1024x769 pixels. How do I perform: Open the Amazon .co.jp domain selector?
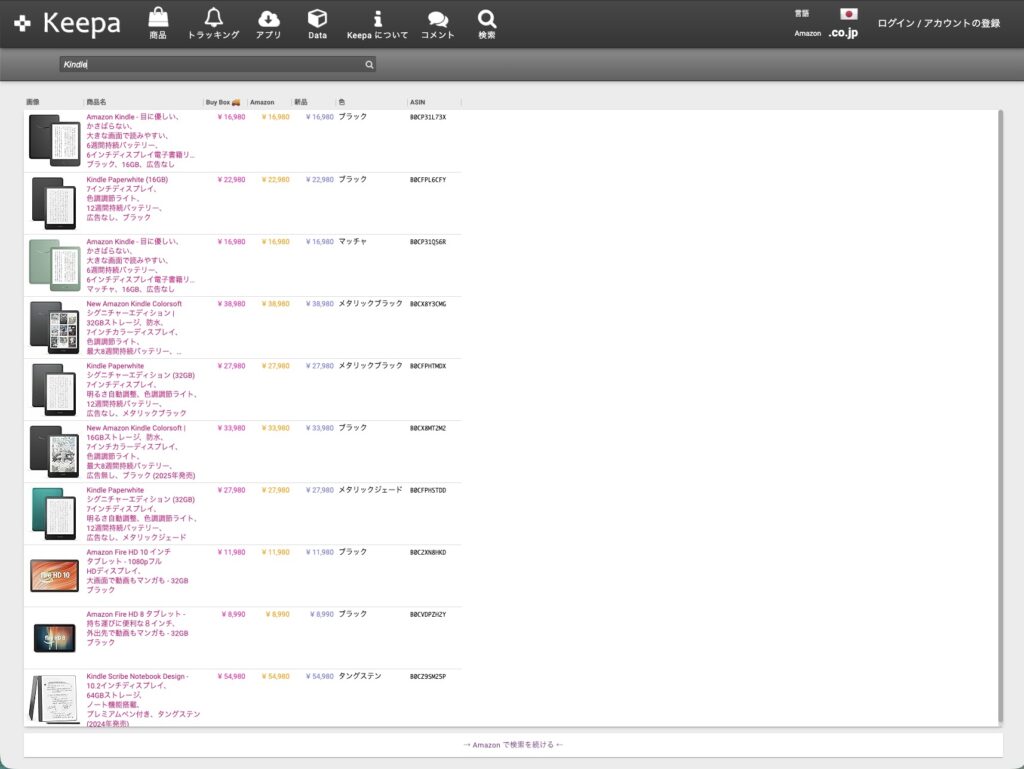tap(842, 33)
